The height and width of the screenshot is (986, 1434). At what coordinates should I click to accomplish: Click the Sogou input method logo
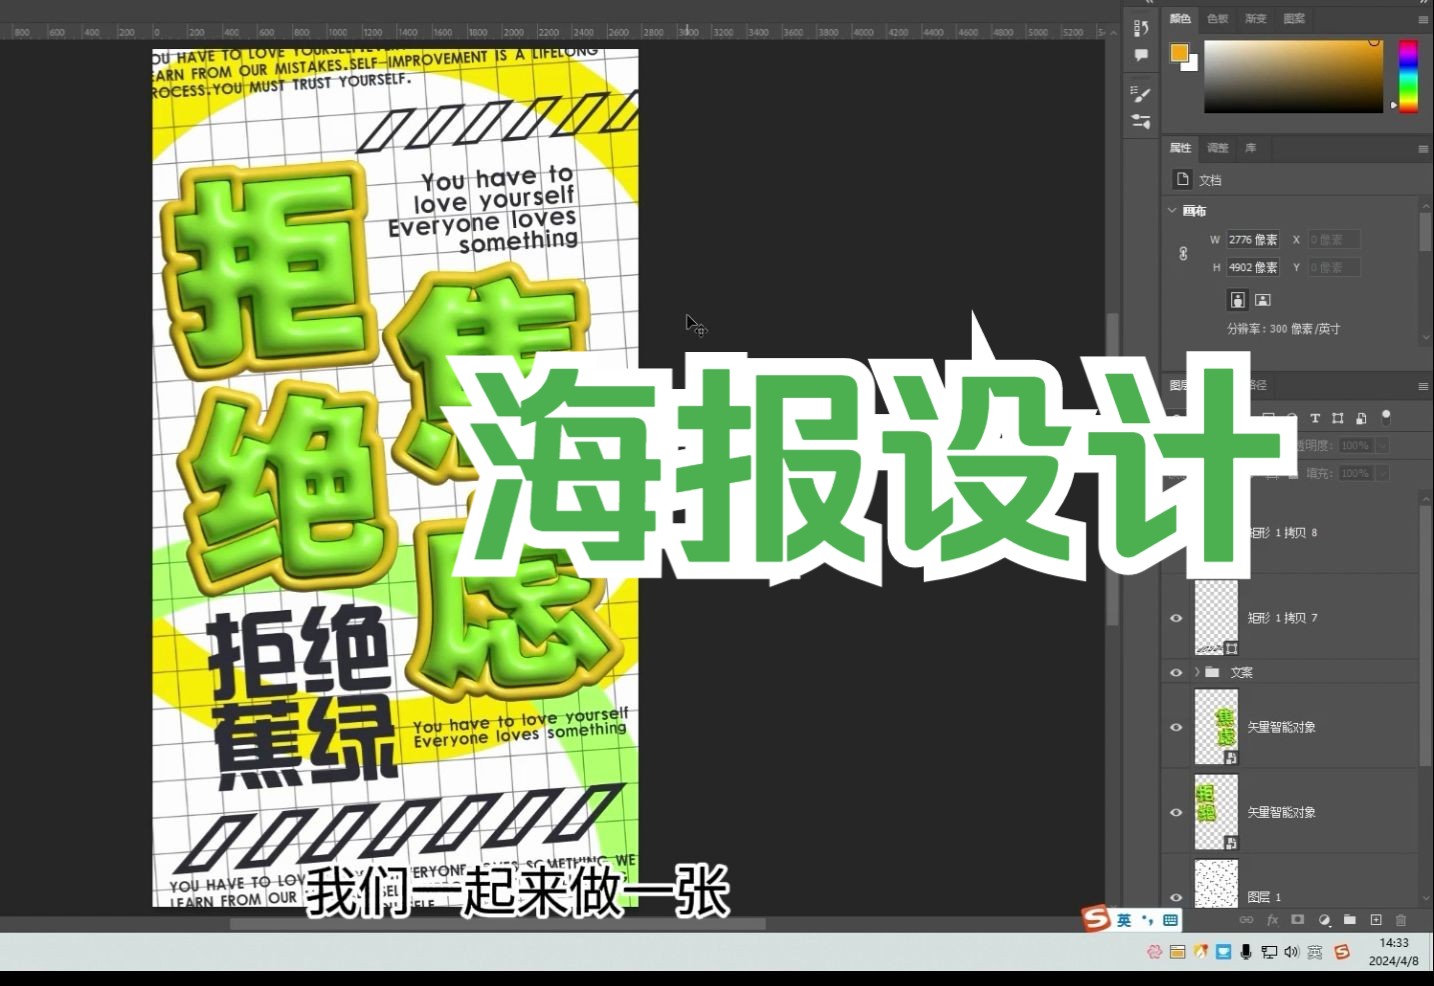pyautogui.click(x=1096, y=919)
